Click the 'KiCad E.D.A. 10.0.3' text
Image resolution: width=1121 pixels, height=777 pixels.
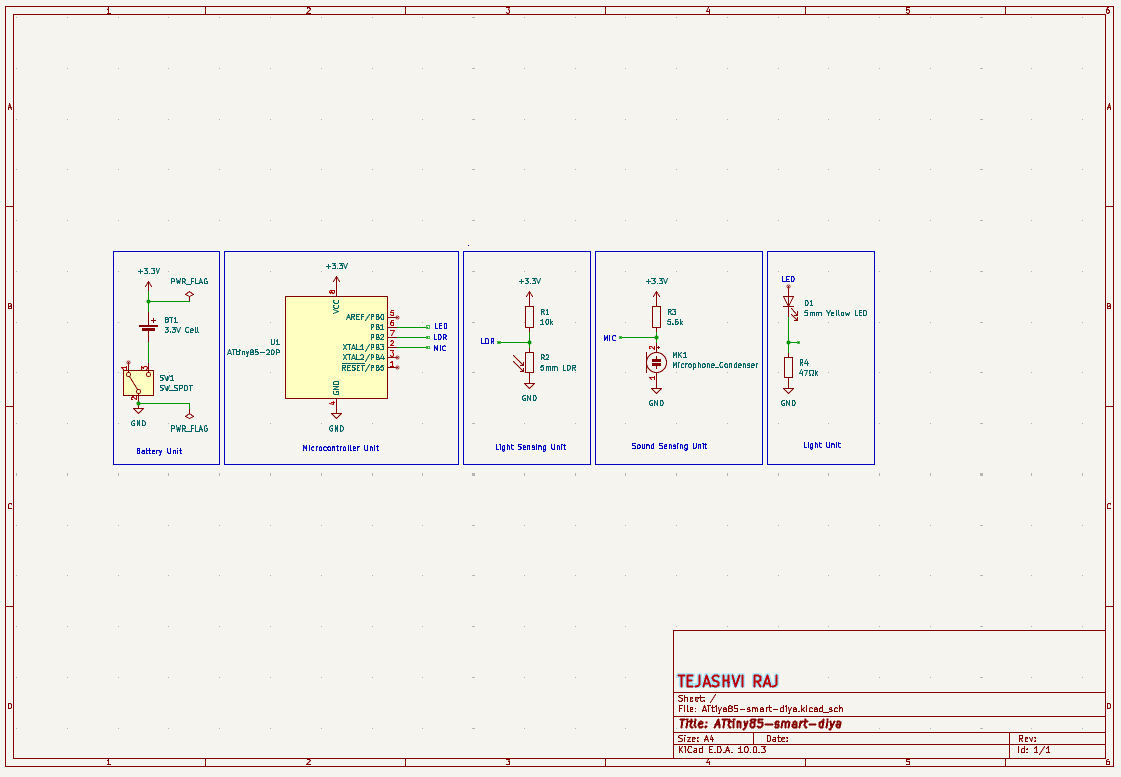(722, 750)
